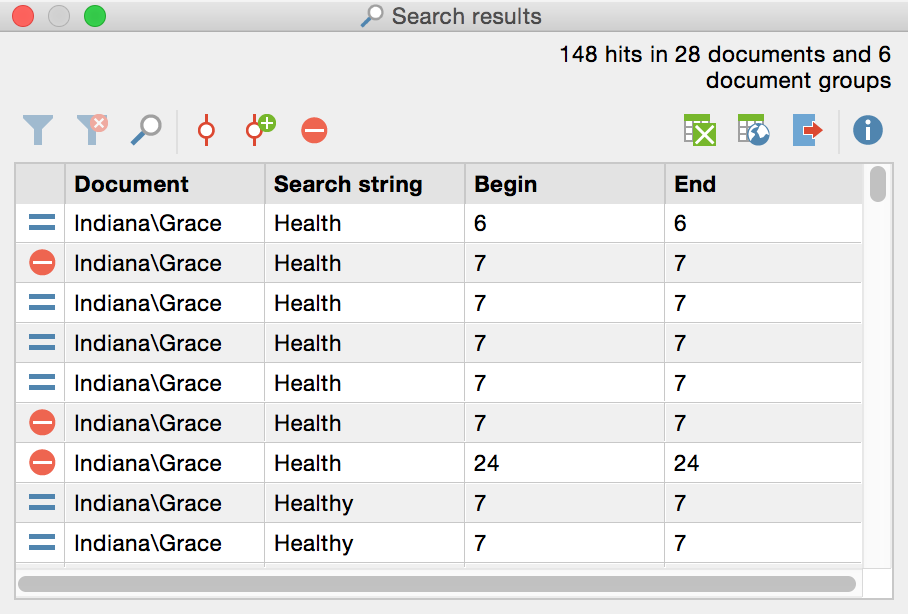908x614 pixels.
Task: Click the Health cell in row beginning at 24
Action: (x=365, y=463)
